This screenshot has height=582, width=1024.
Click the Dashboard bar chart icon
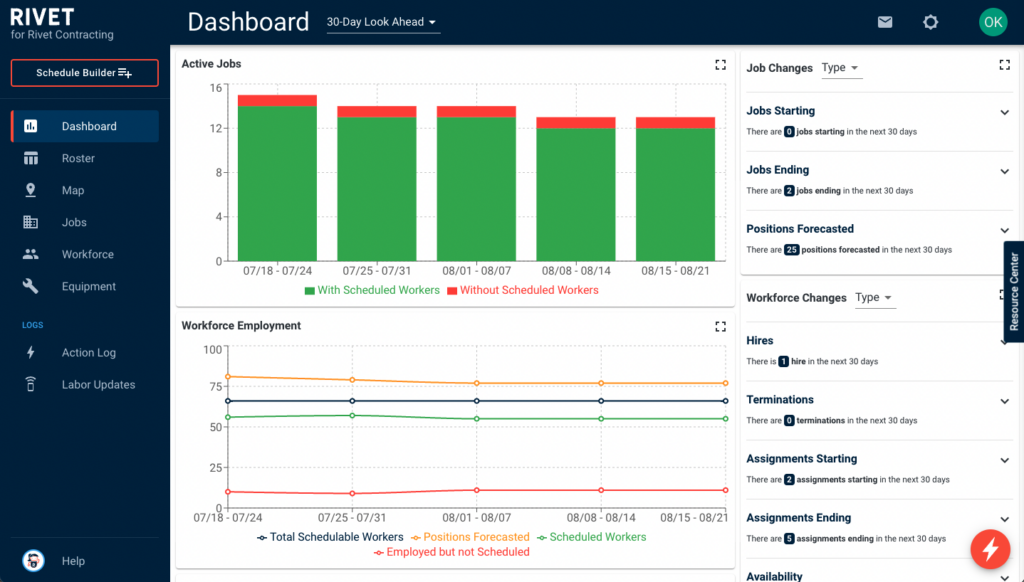click(x=31, y=126)
